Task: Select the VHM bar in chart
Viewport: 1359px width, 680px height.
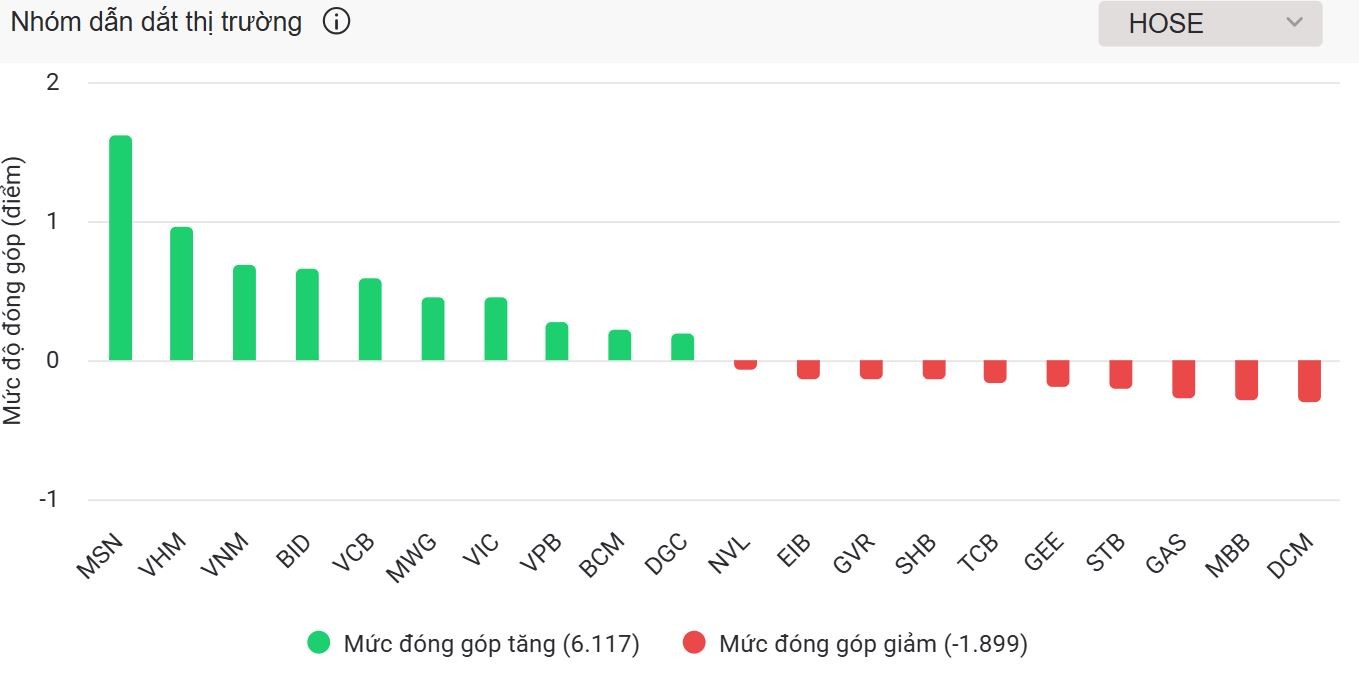Action: 181,294
